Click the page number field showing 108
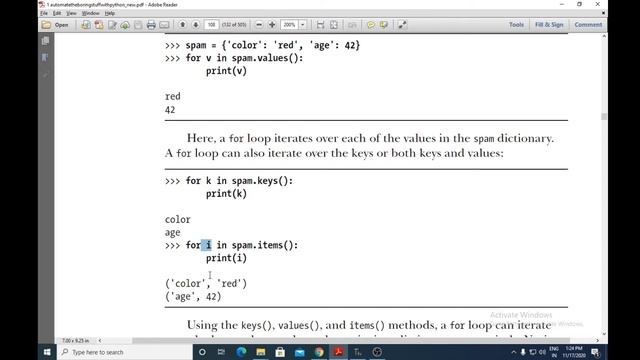Image resolution: width=640 pixels, height=360 pixels. pyautogui.click(x=211, y=25)
